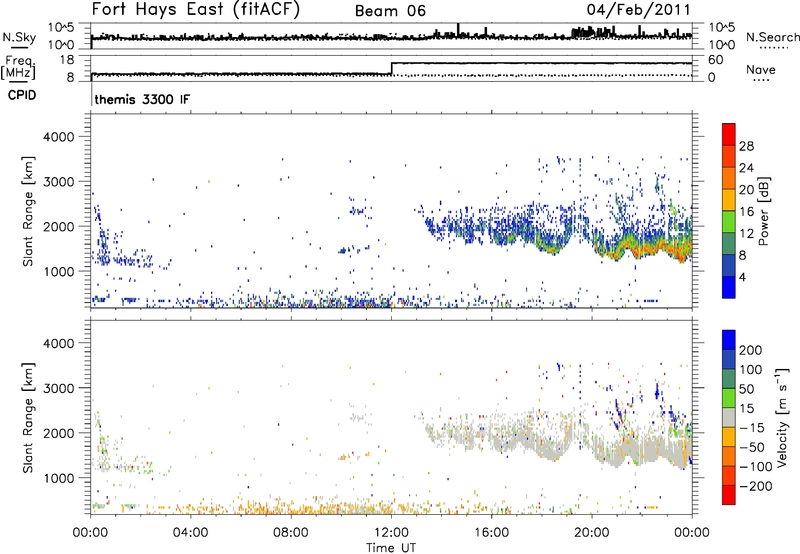This screenshot has height=554, width=800.
Task: Click the '18' tick on frequency axis
Action: click(x=67, y=60)
